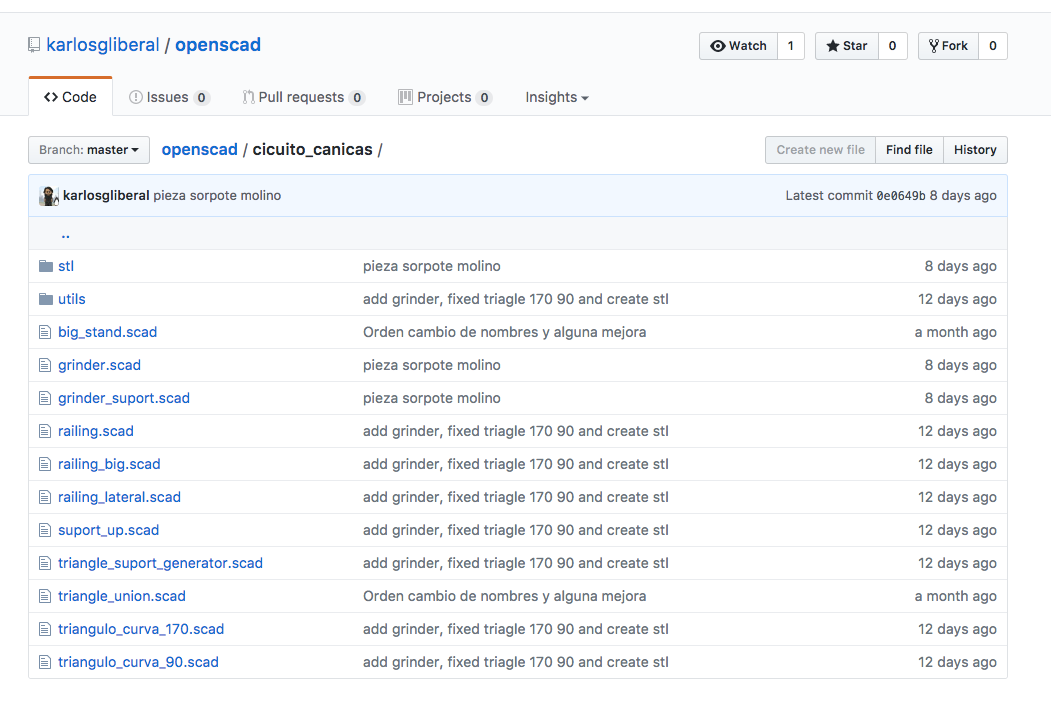Image resolution: width=1051 pixels, height=704 pixels.
Task: Click commit message in the big_stand.scad row
Action: click(505, 332)
